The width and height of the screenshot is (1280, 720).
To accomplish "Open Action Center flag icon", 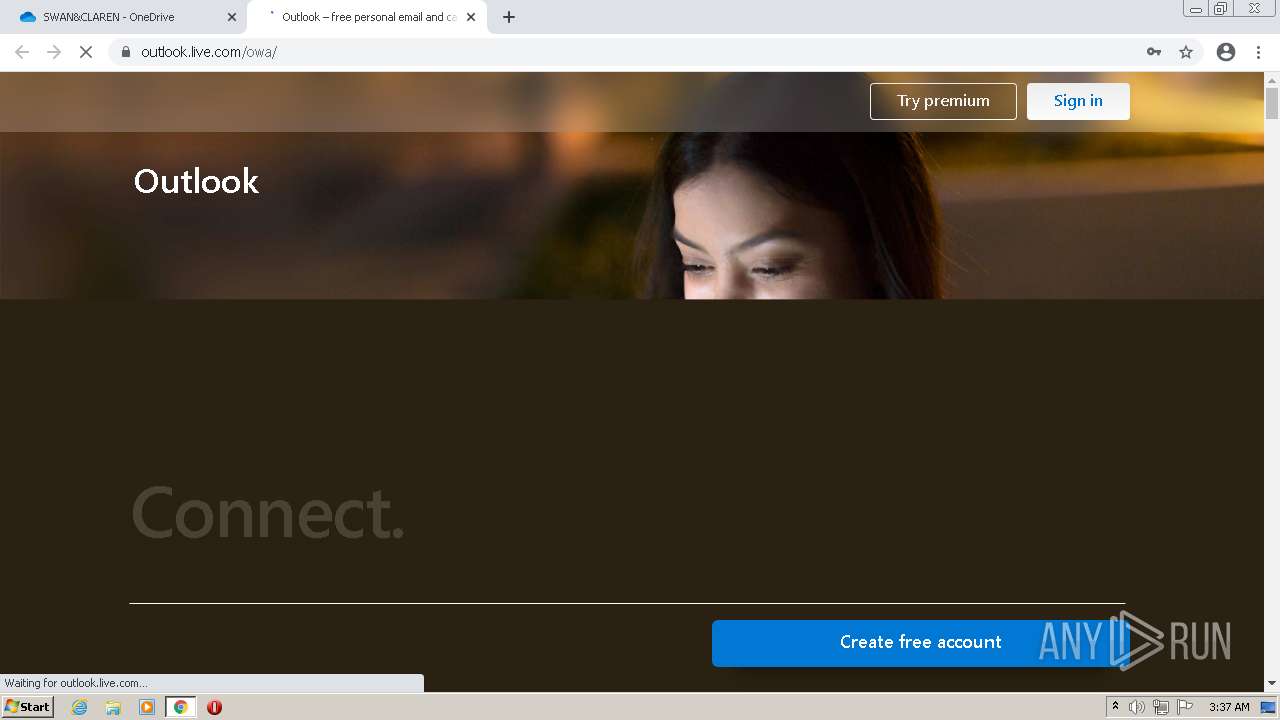I will [x=1184, y=707].
